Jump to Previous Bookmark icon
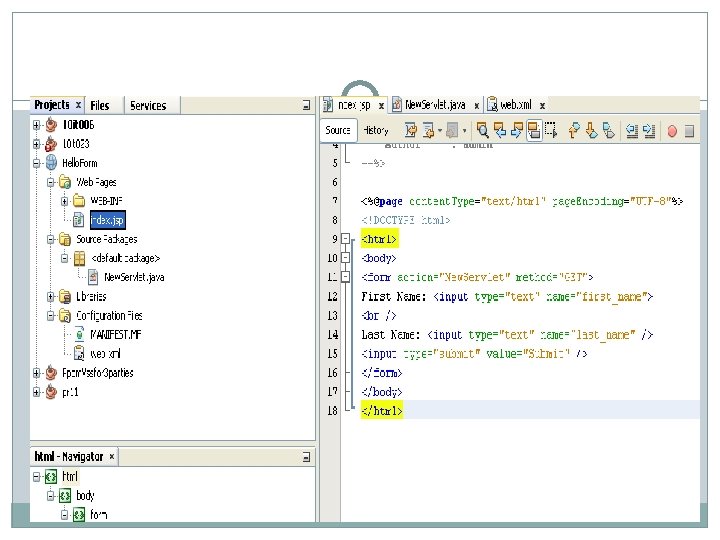720x540 pixels. pyautogui.click(x=575, y=130)
